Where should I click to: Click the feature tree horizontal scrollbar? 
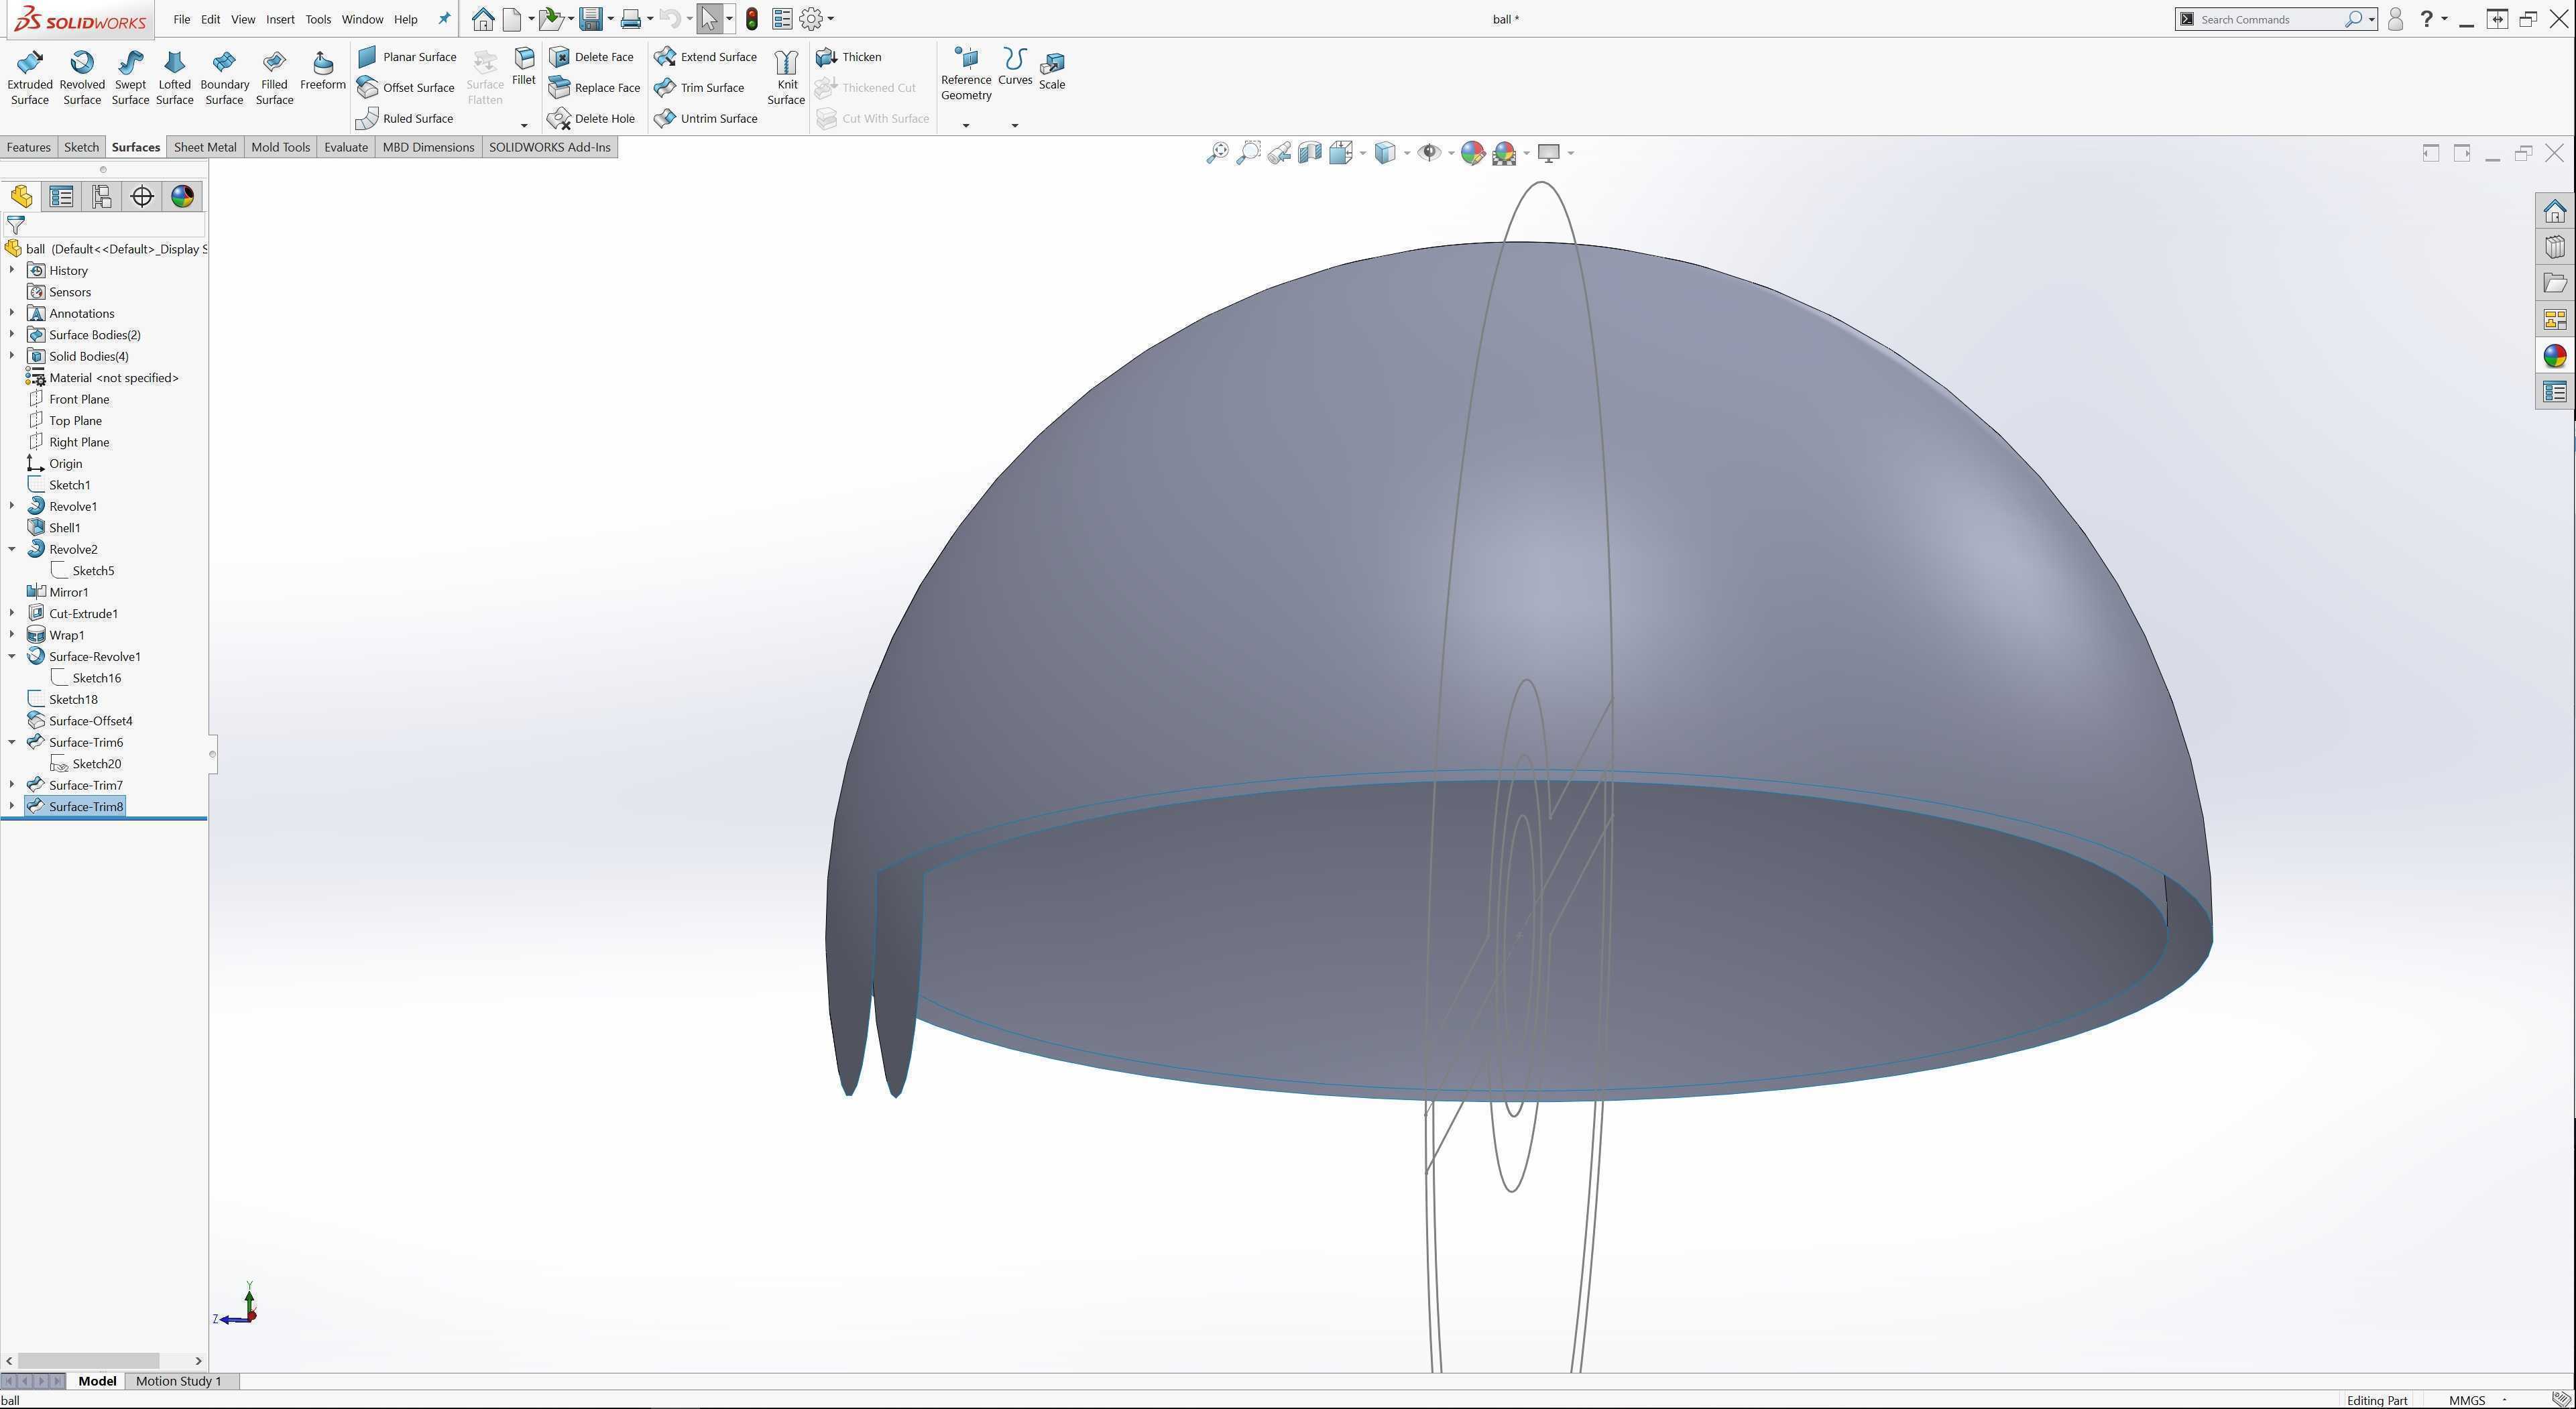pos(89,1361)
